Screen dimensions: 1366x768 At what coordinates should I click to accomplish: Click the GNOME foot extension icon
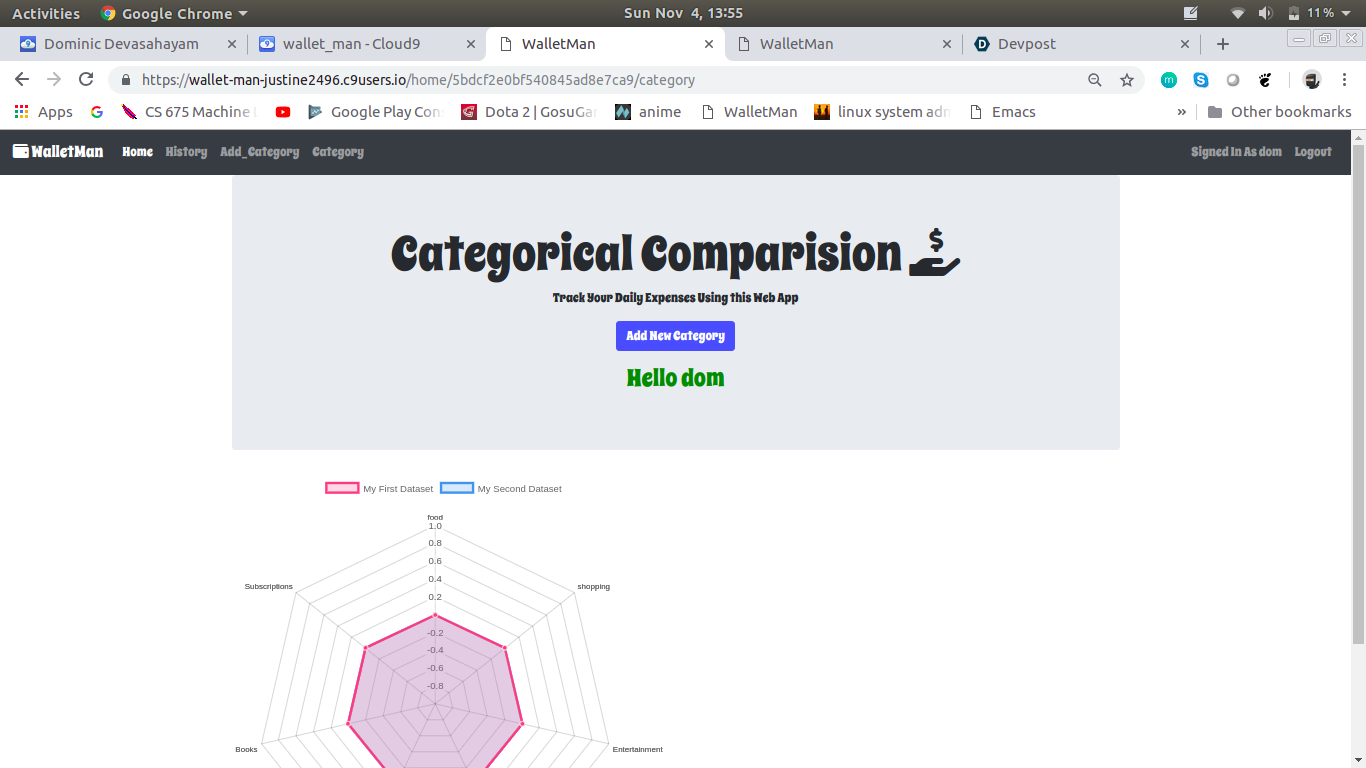[x=1265, y=80]
